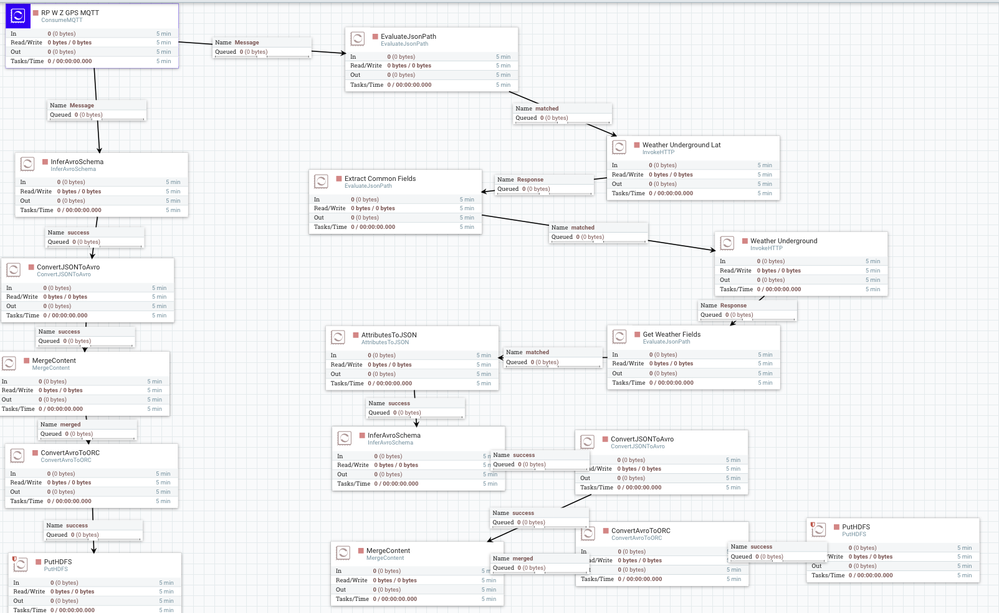The width and height of the screenshot is (999, 613).
Task: Click stopped status square beside RP W Z GPS MQTT
Action: [x=36, y=13]
